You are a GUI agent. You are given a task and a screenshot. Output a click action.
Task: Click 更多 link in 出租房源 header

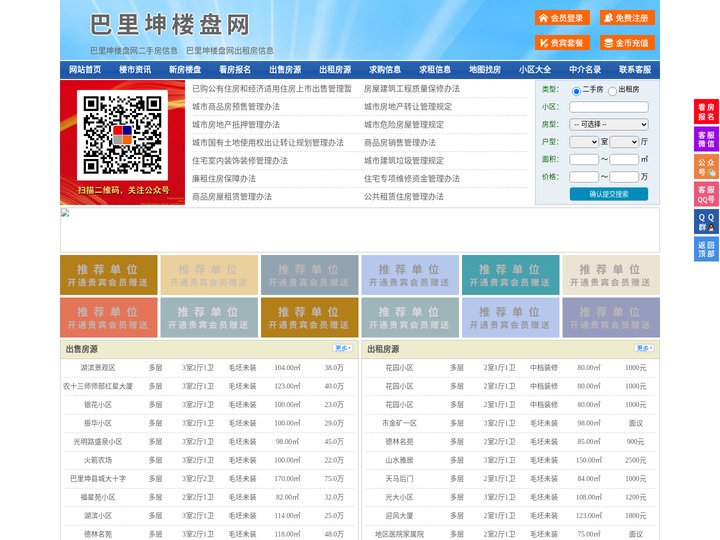tap(644, 349)
